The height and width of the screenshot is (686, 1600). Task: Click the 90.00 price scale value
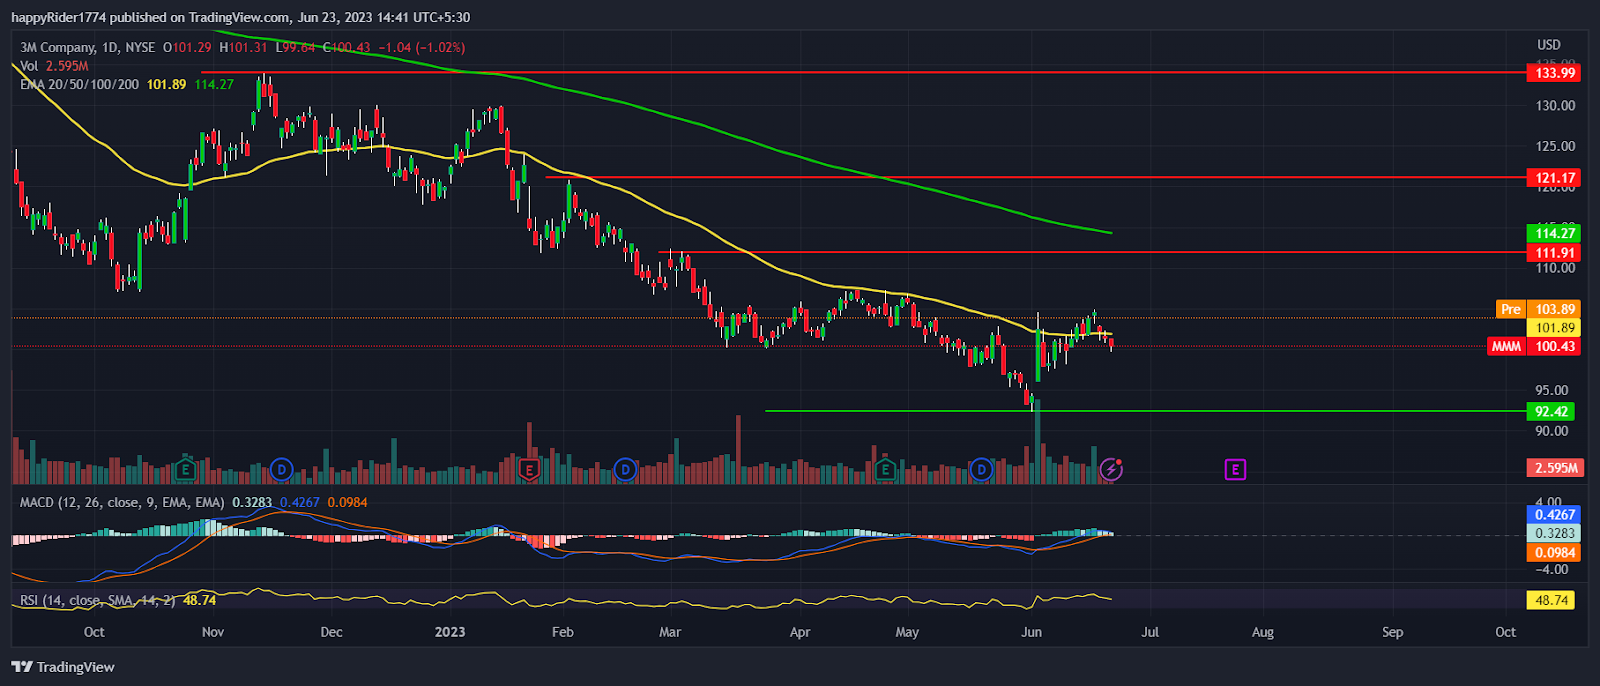[x=1552, y=431]
